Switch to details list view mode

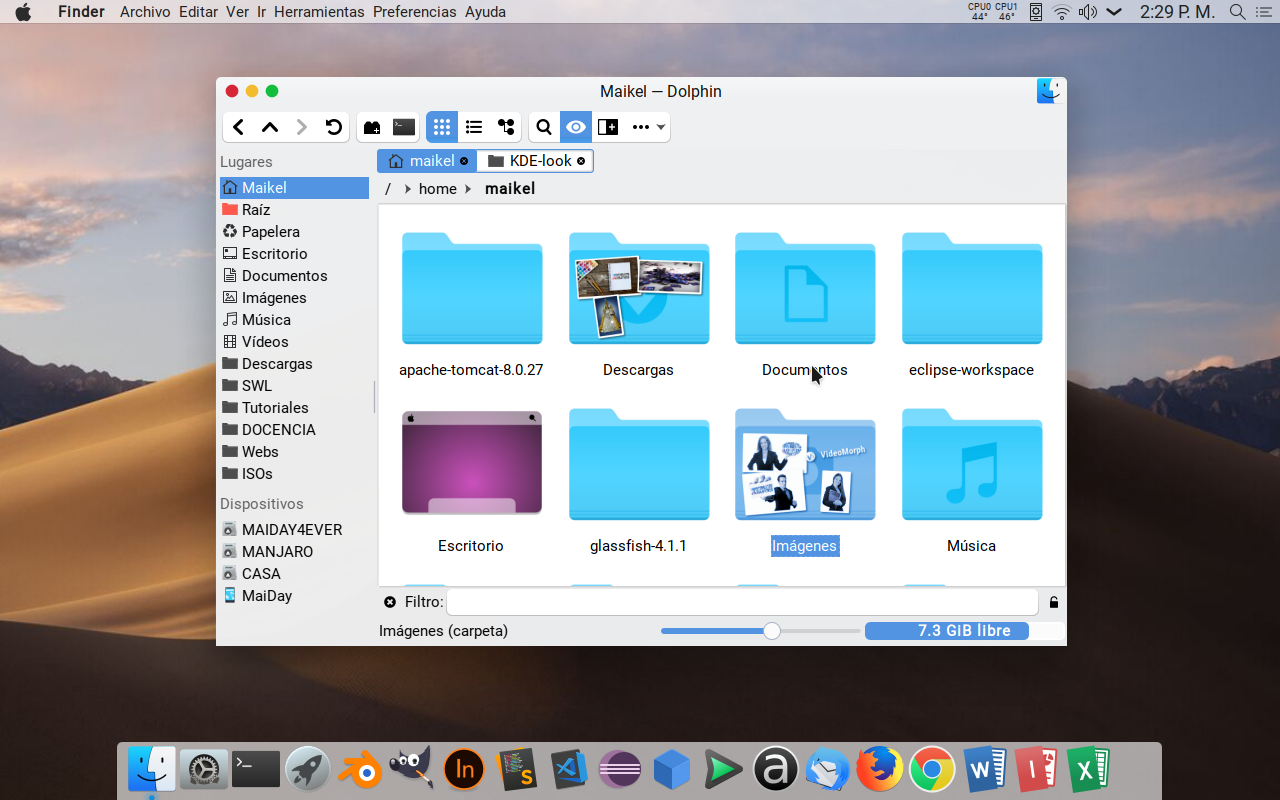tap(474, 127)
